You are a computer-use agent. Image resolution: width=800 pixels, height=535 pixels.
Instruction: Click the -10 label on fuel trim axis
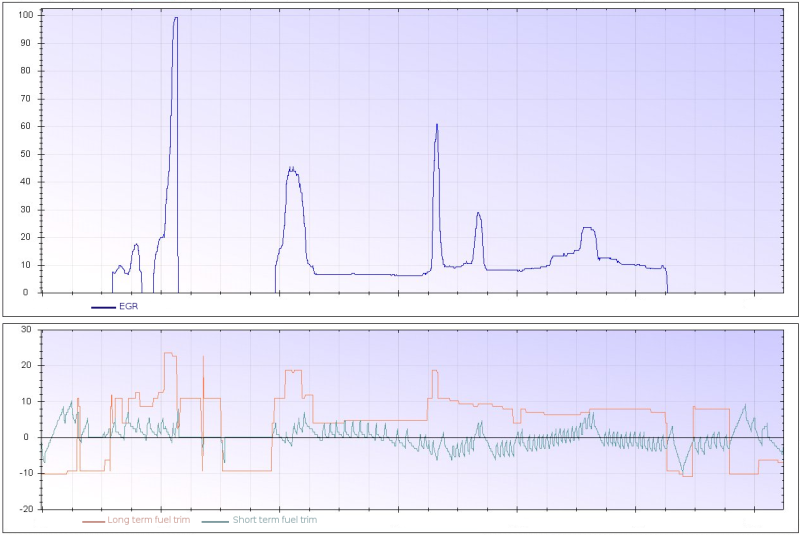click(x=26, y=473)
